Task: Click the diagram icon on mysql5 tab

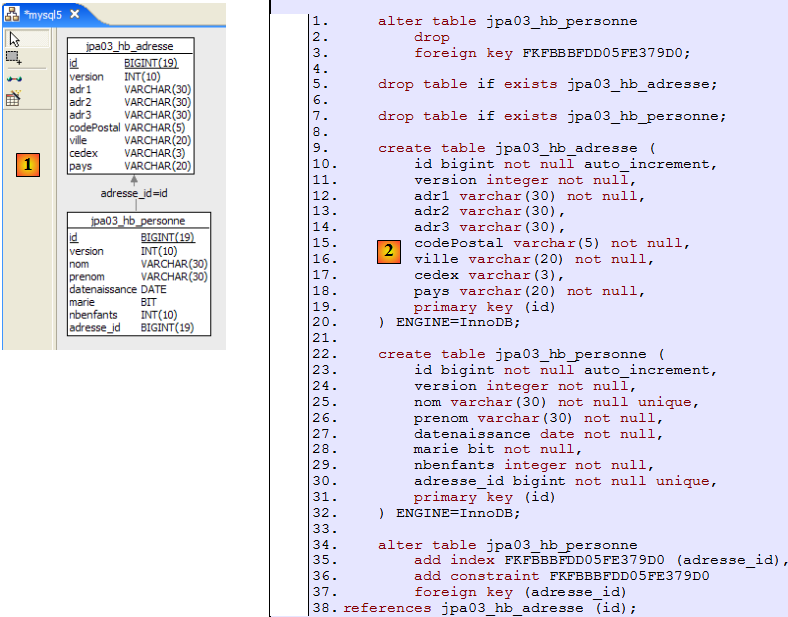Action: pos(13,13)
